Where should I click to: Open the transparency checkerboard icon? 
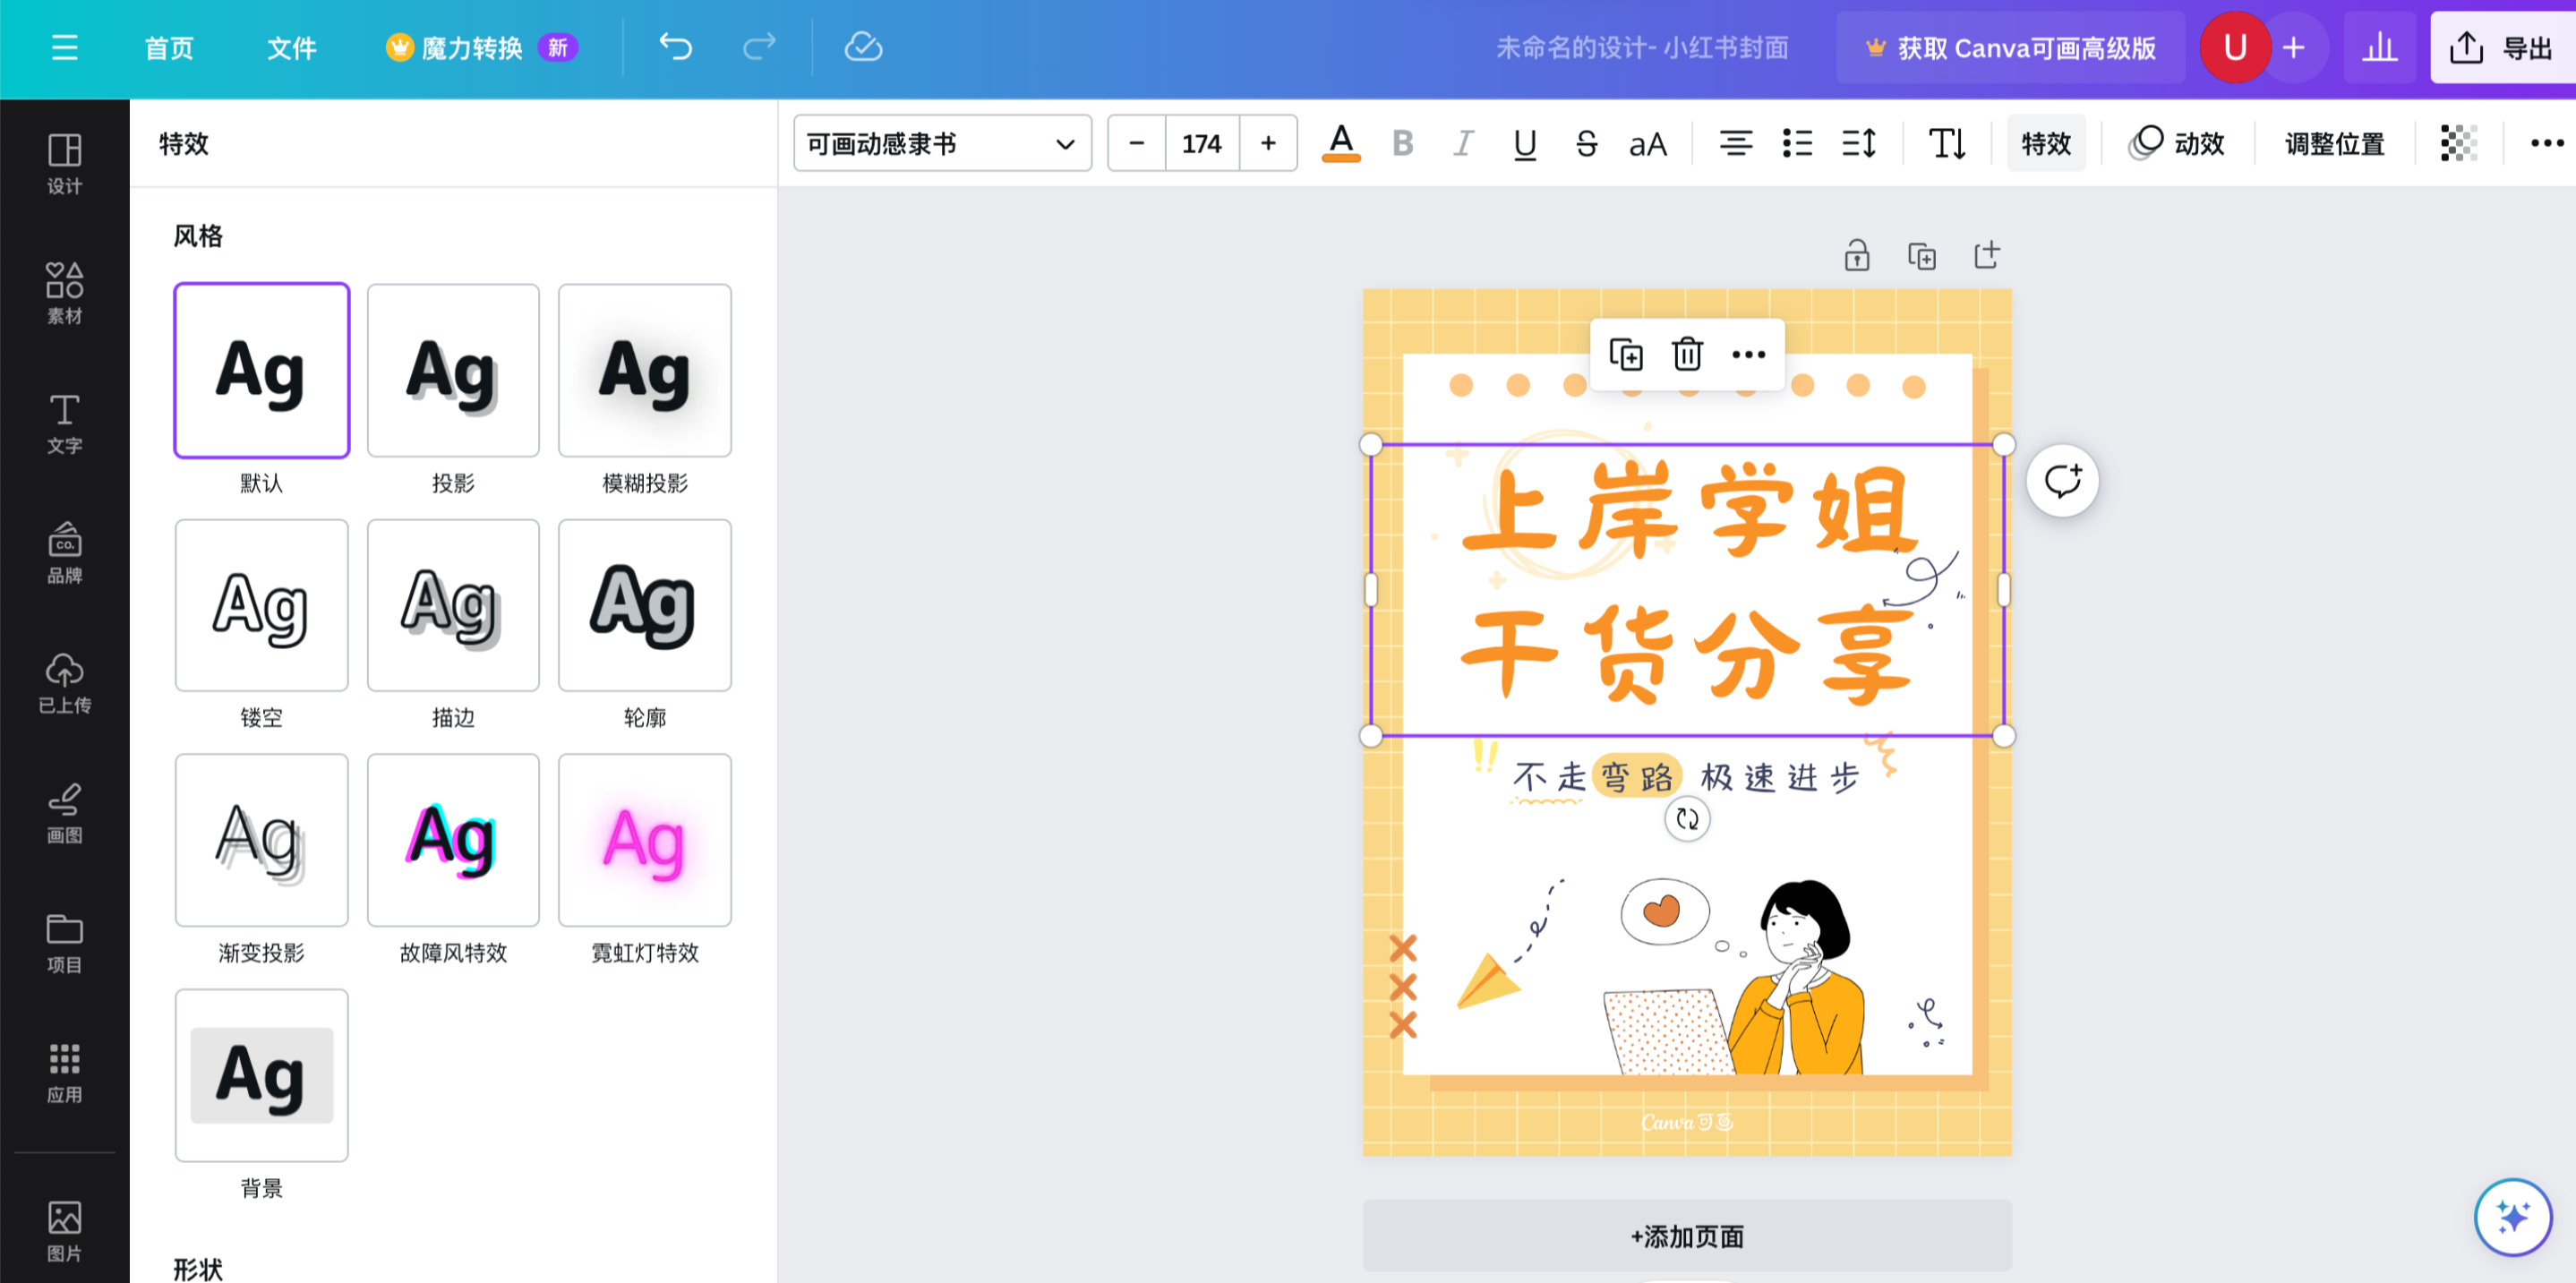coord(2458,143)
